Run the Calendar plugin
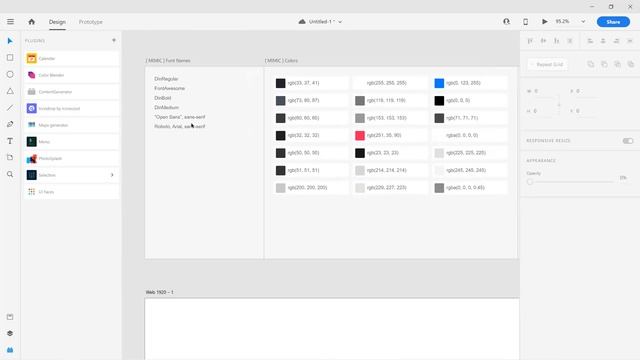 click(72, 58)
